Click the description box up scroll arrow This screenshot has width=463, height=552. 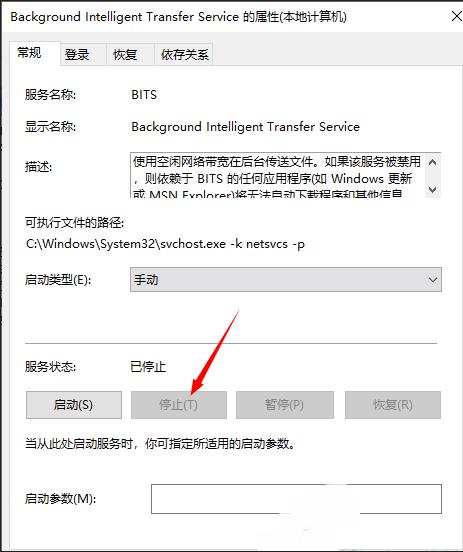(x=433, y=162)
